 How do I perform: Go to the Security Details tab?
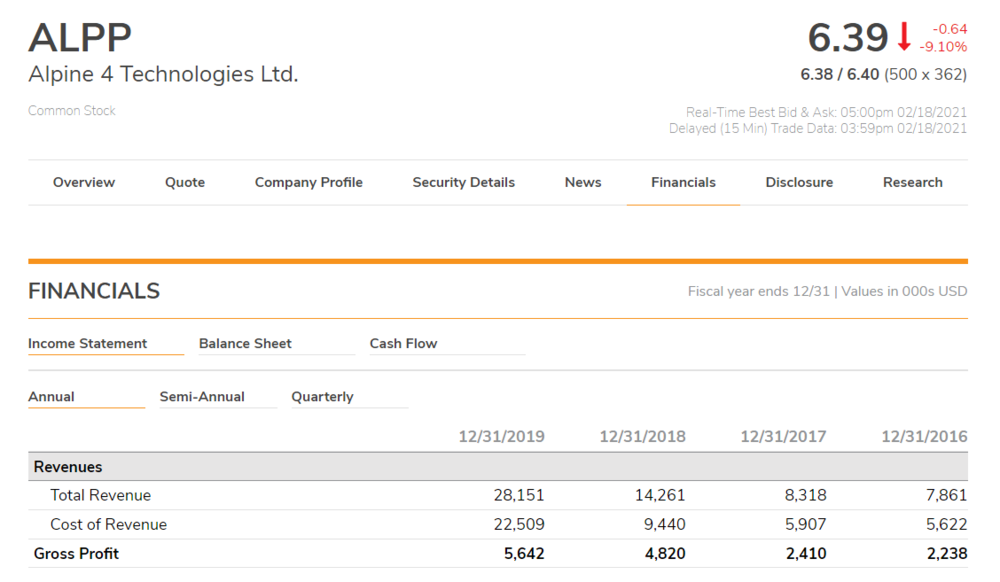point(463,182)
